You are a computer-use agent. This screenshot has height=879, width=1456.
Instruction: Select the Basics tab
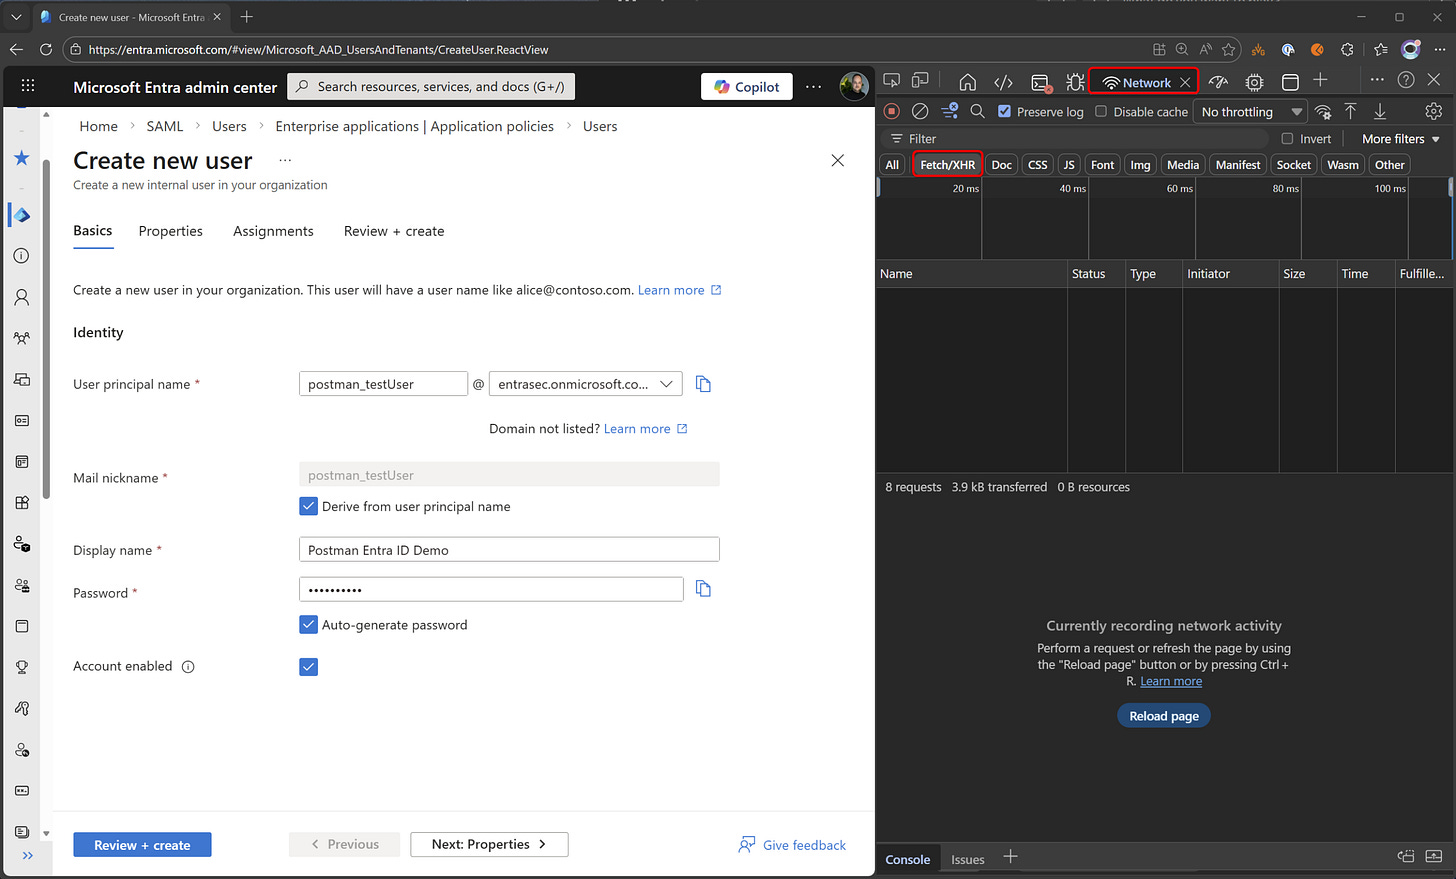click(93, 231)
